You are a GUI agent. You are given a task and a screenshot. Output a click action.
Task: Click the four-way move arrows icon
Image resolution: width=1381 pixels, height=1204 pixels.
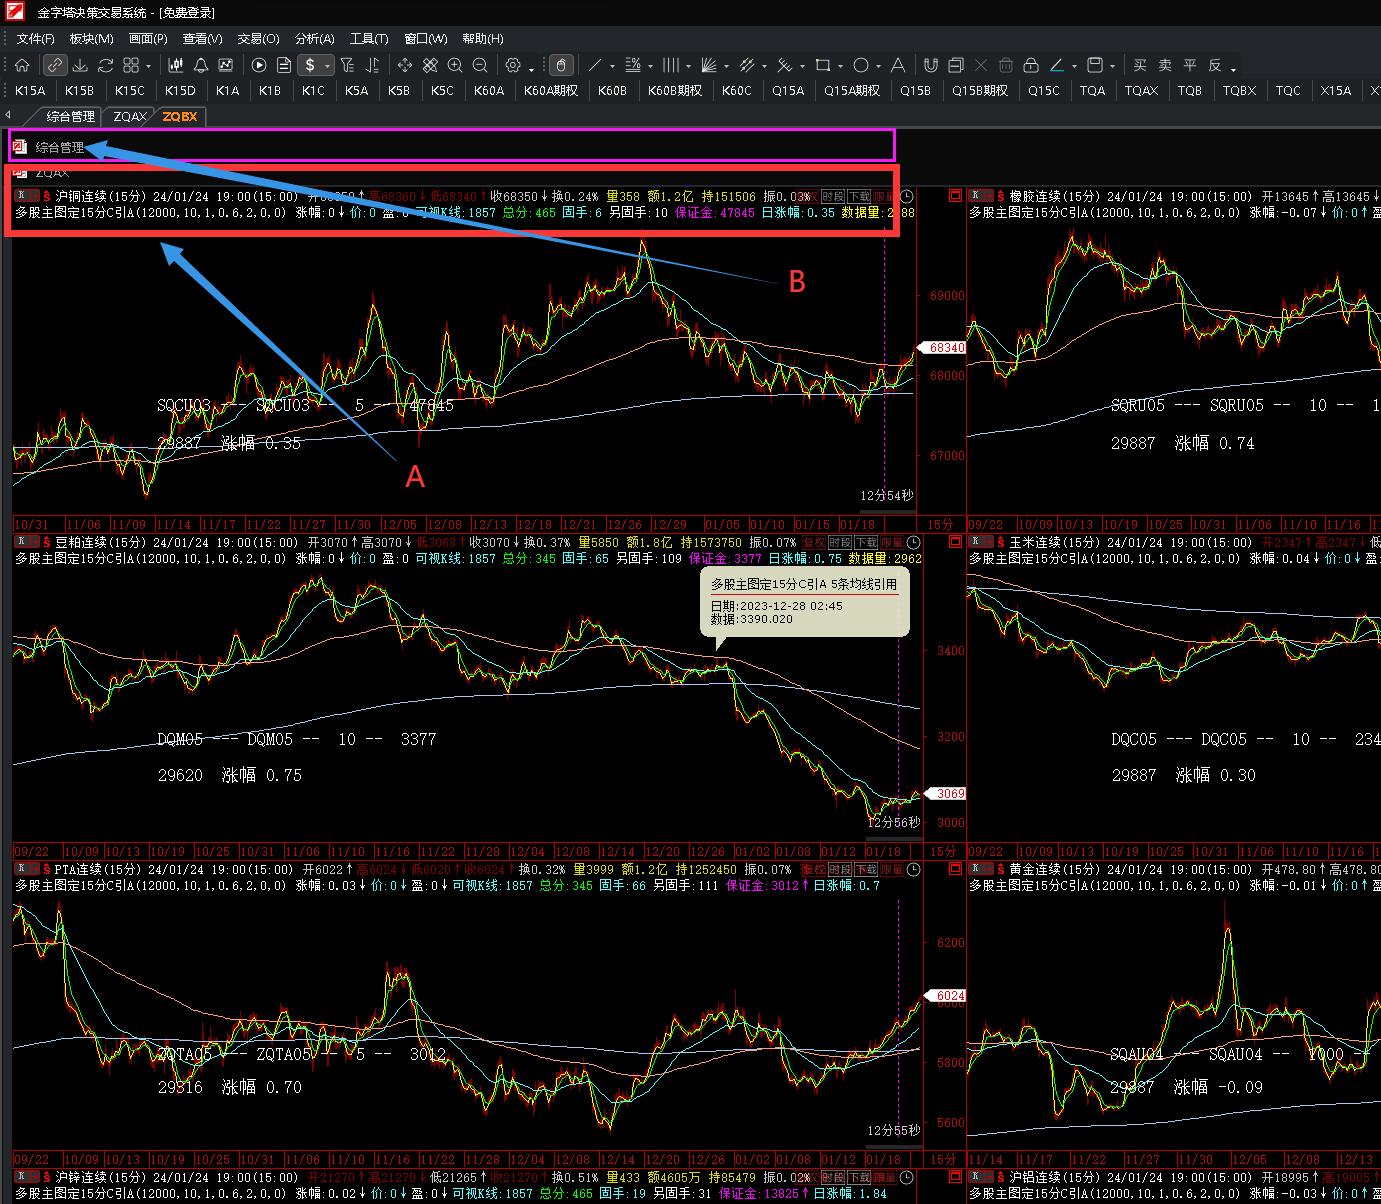tap(405, 65)
